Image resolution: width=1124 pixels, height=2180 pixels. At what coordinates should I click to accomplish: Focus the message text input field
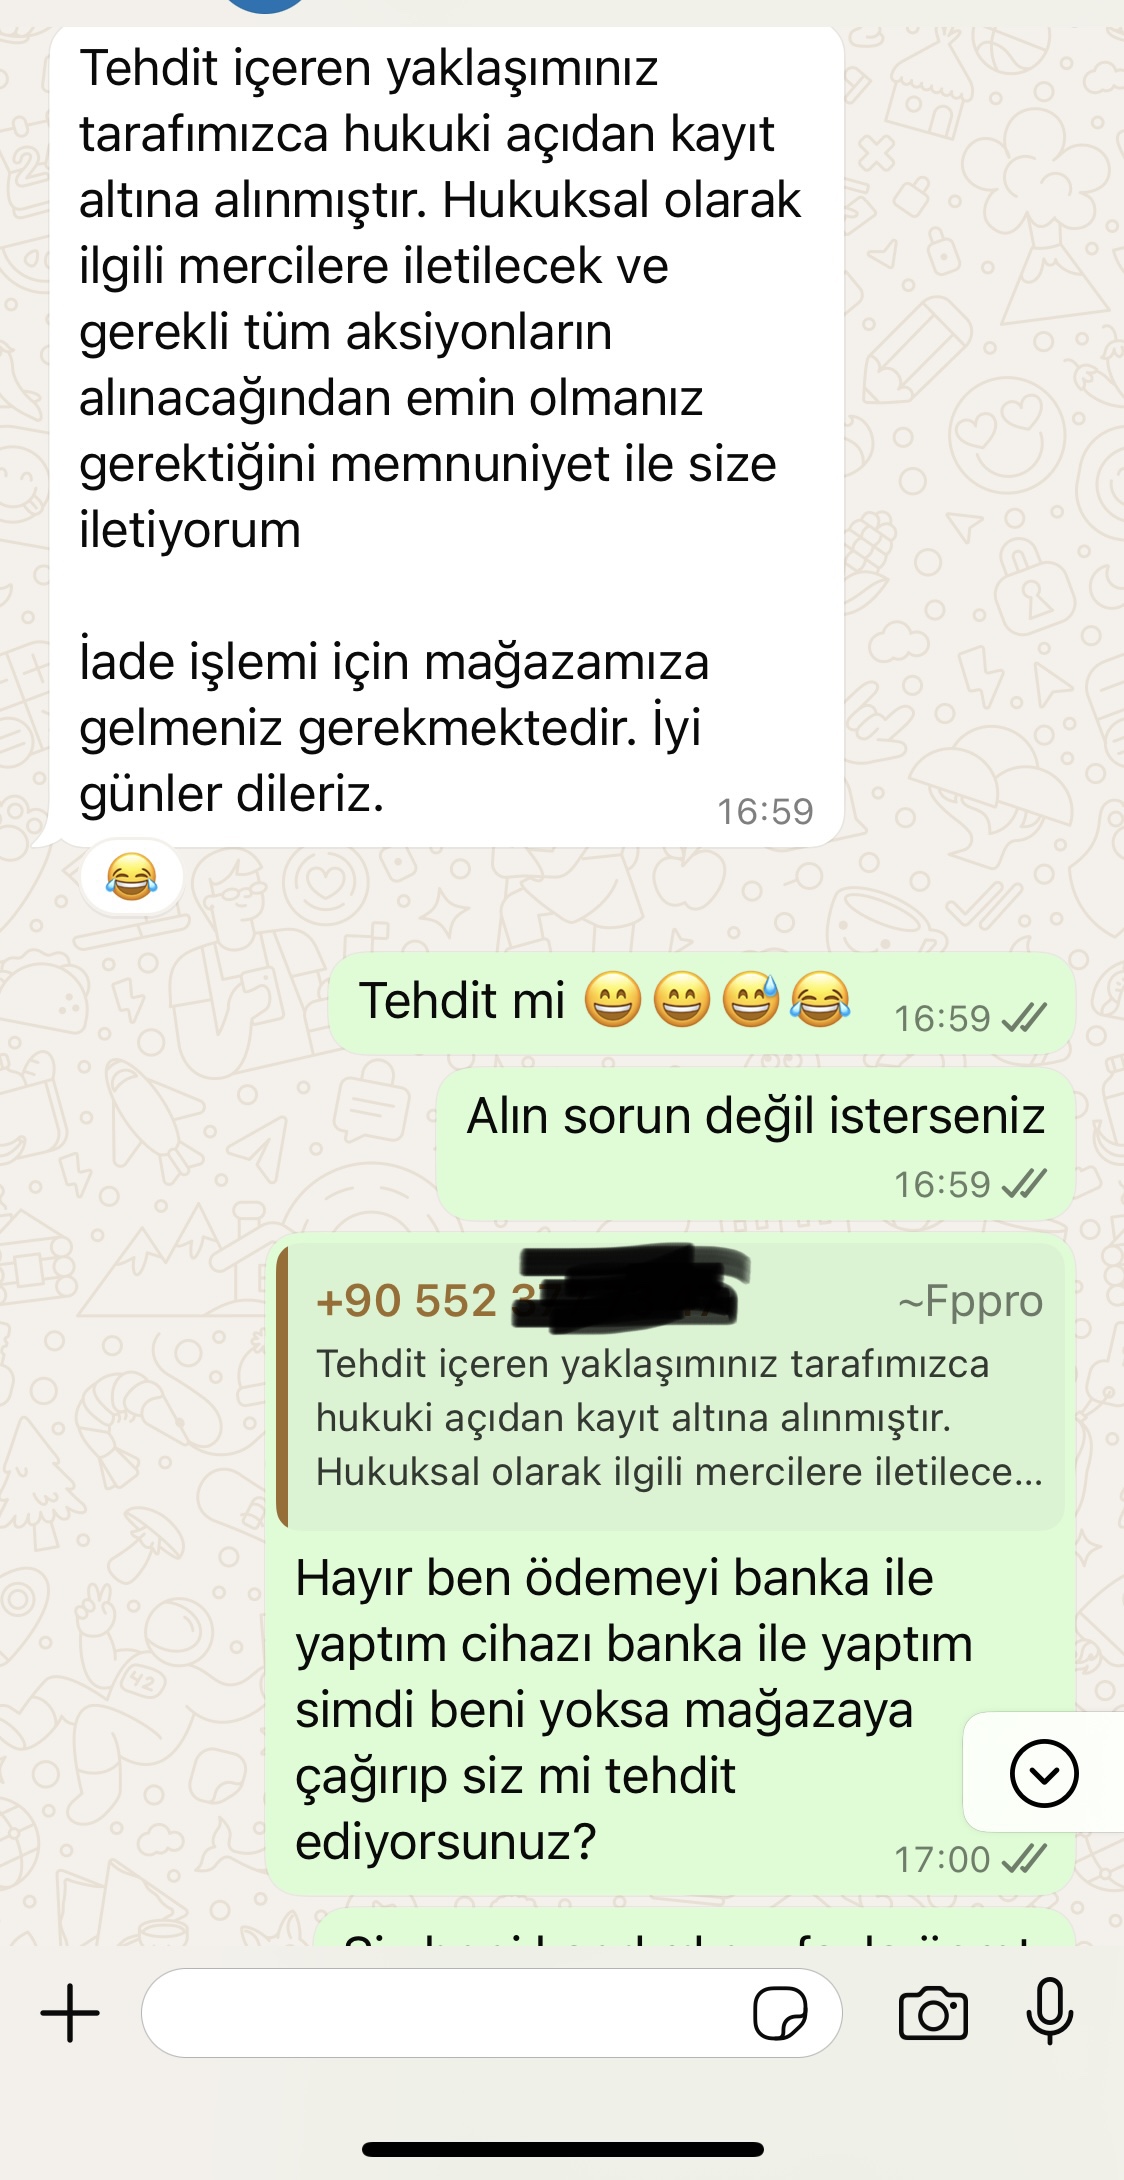coord(492,2013)
